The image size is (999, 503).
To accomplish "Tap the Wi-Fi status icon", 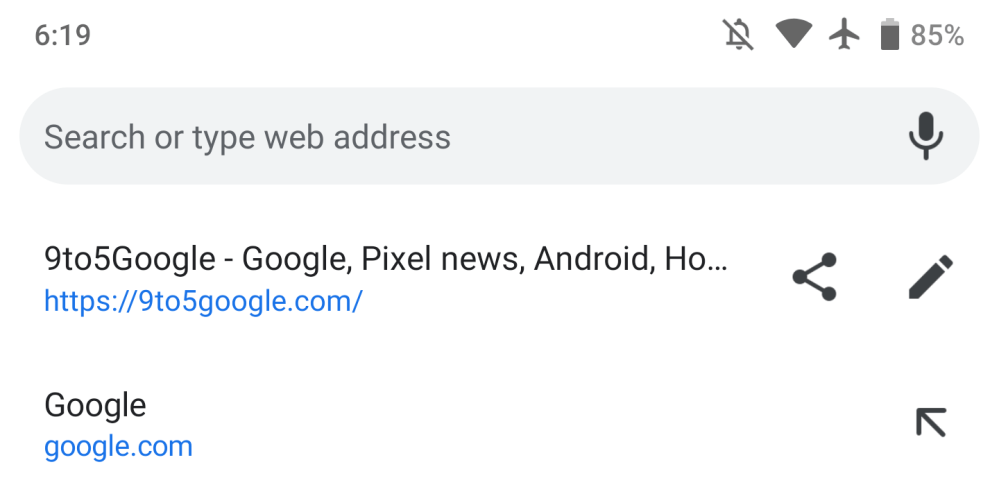I will (x=794, y=36).
